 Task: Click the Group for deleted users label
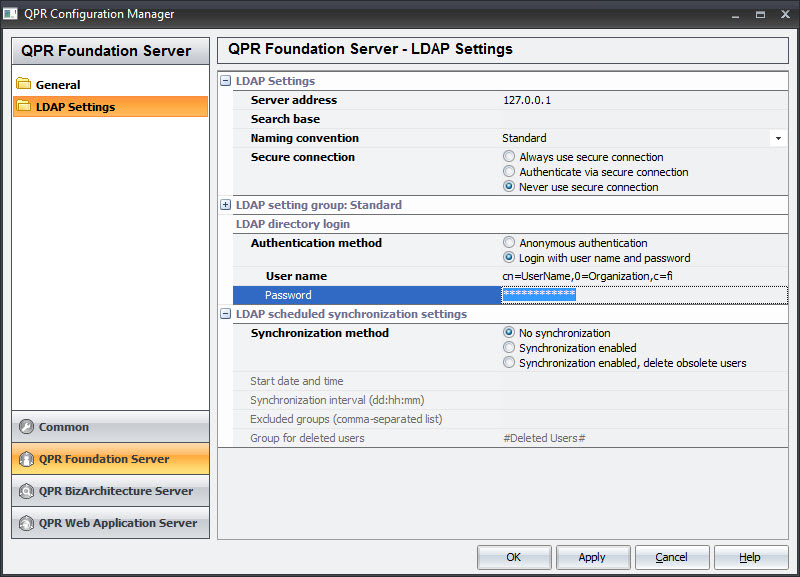point(307,438)
